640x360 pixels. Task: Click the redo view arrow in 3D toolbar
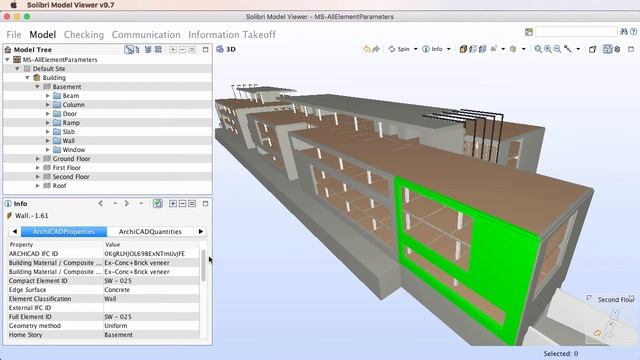(376, 49)
